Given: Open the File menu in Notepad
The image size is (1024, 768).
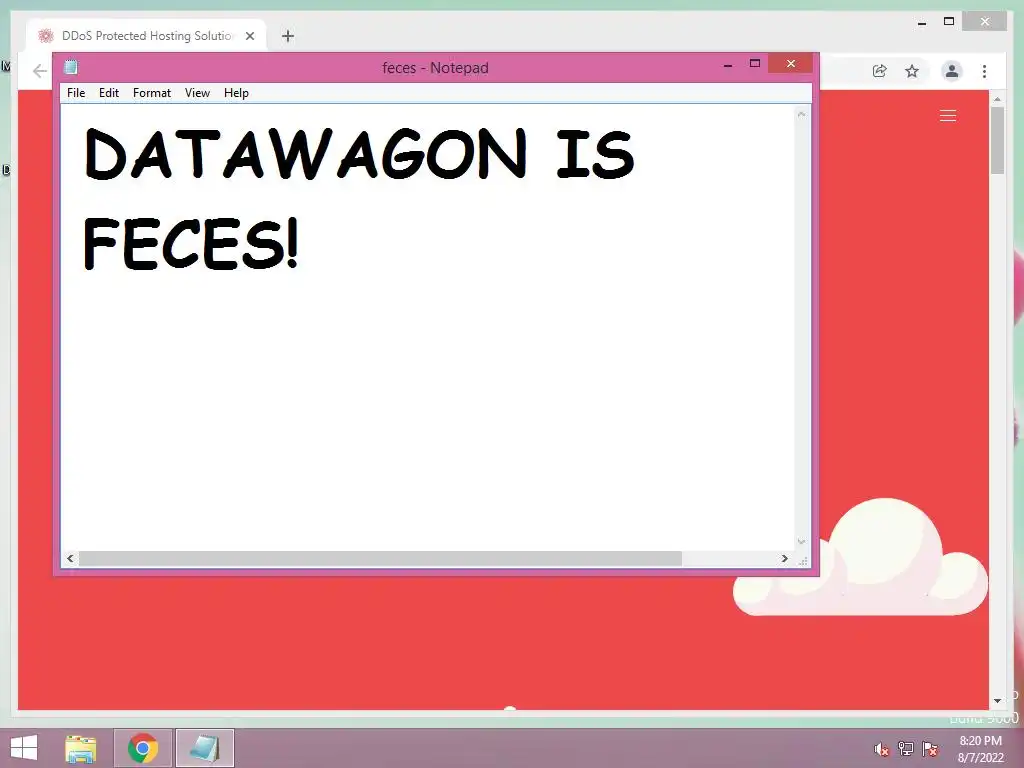Looking at the screenshot, I should click(x=76, y=93).
